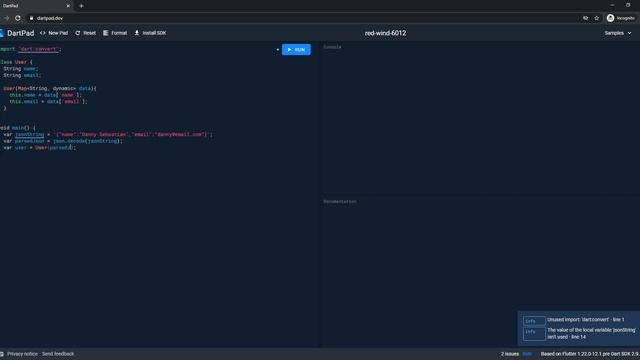Hide the issues panel
This screenshot has width=640, height=360.
(527, 354)
